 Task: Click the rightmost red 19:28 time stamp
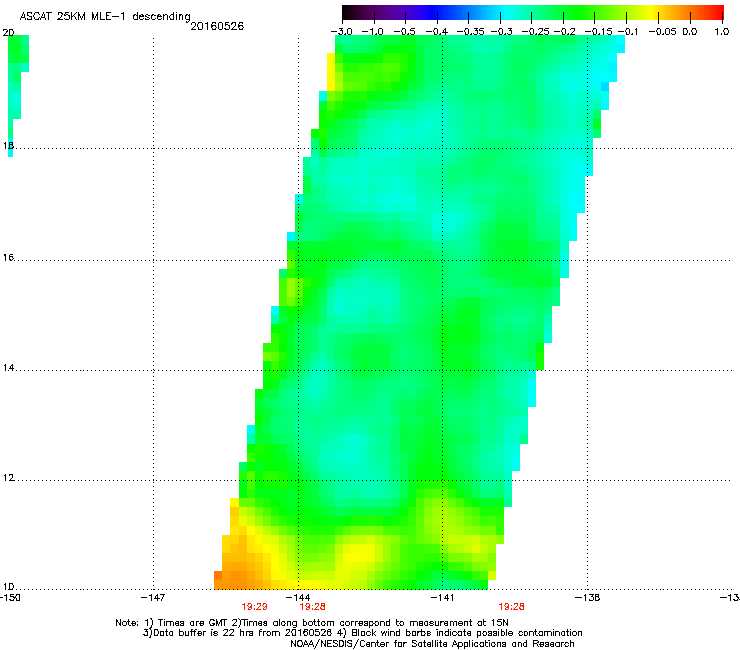point(512,607)
